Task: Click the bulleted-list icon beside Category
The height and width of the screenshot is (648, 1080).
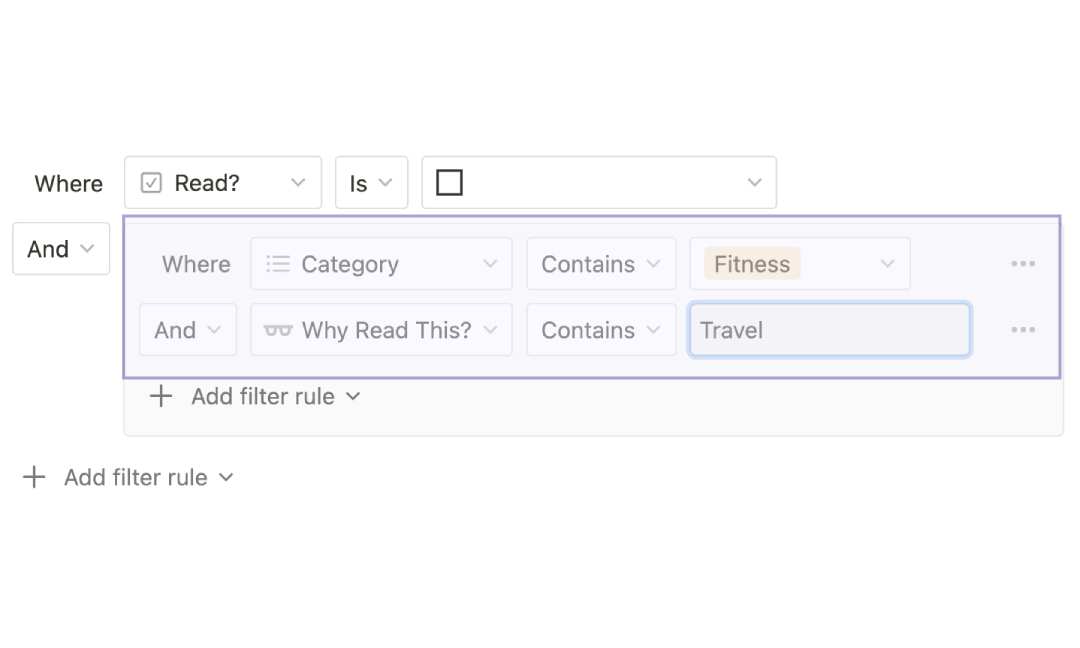Action: [277, 263]
